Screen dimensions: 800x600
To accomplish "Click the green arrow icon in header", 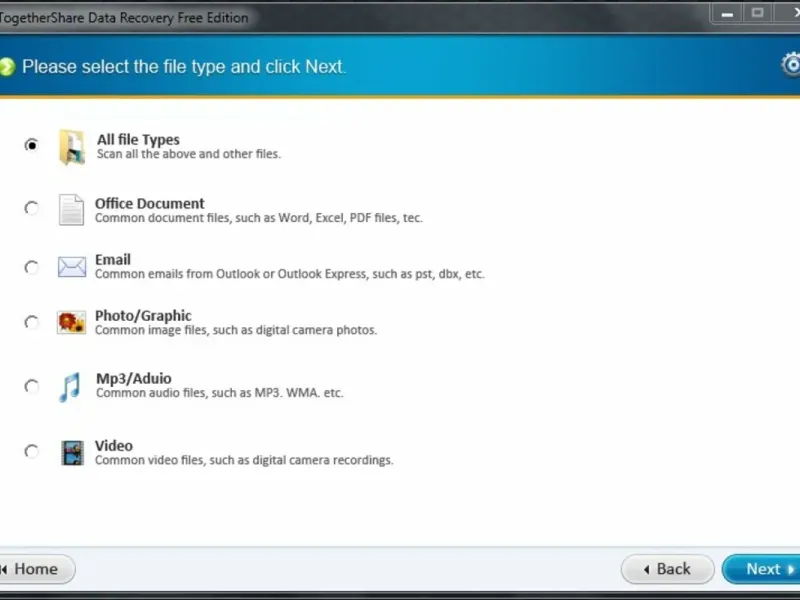I will tap(7, 66).
